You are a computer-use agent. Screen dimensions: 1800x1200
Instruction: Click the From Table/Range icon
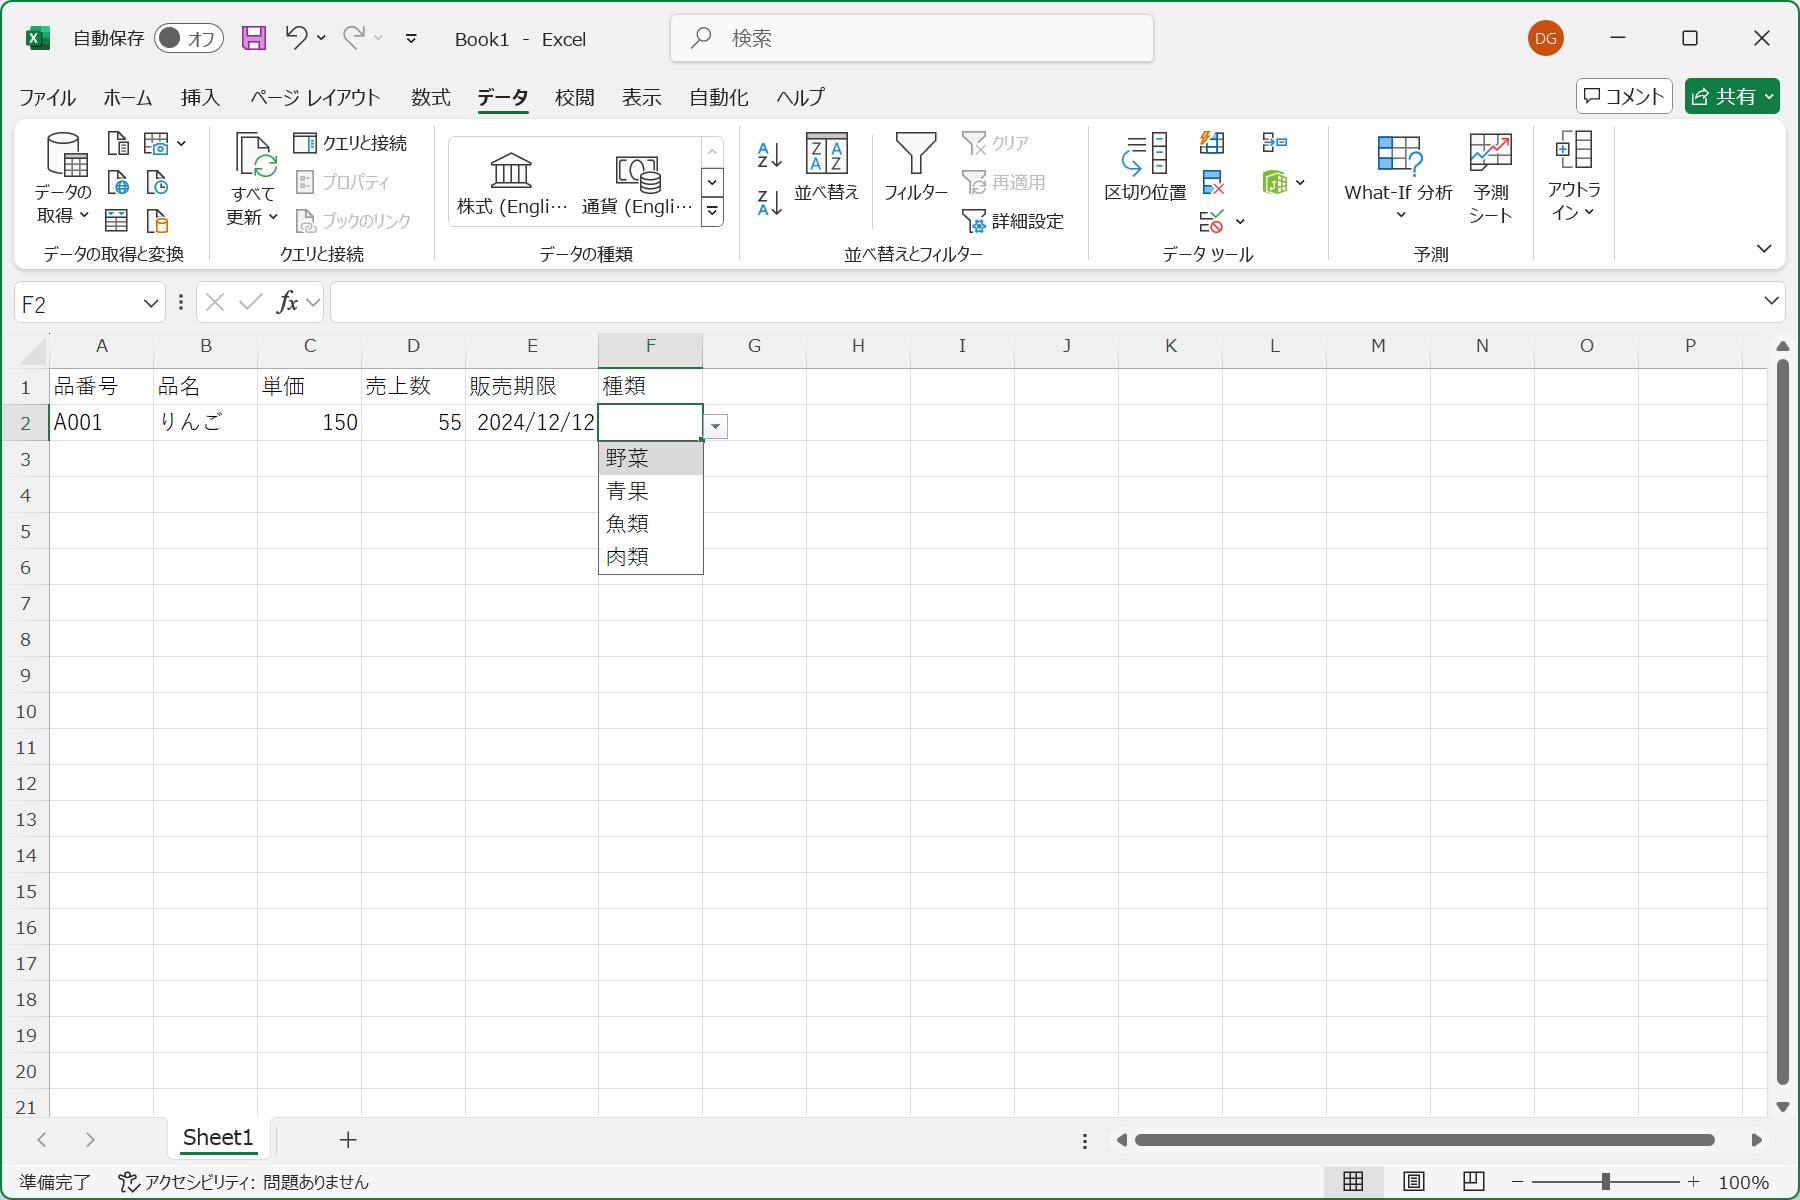[x=117, y=221]
